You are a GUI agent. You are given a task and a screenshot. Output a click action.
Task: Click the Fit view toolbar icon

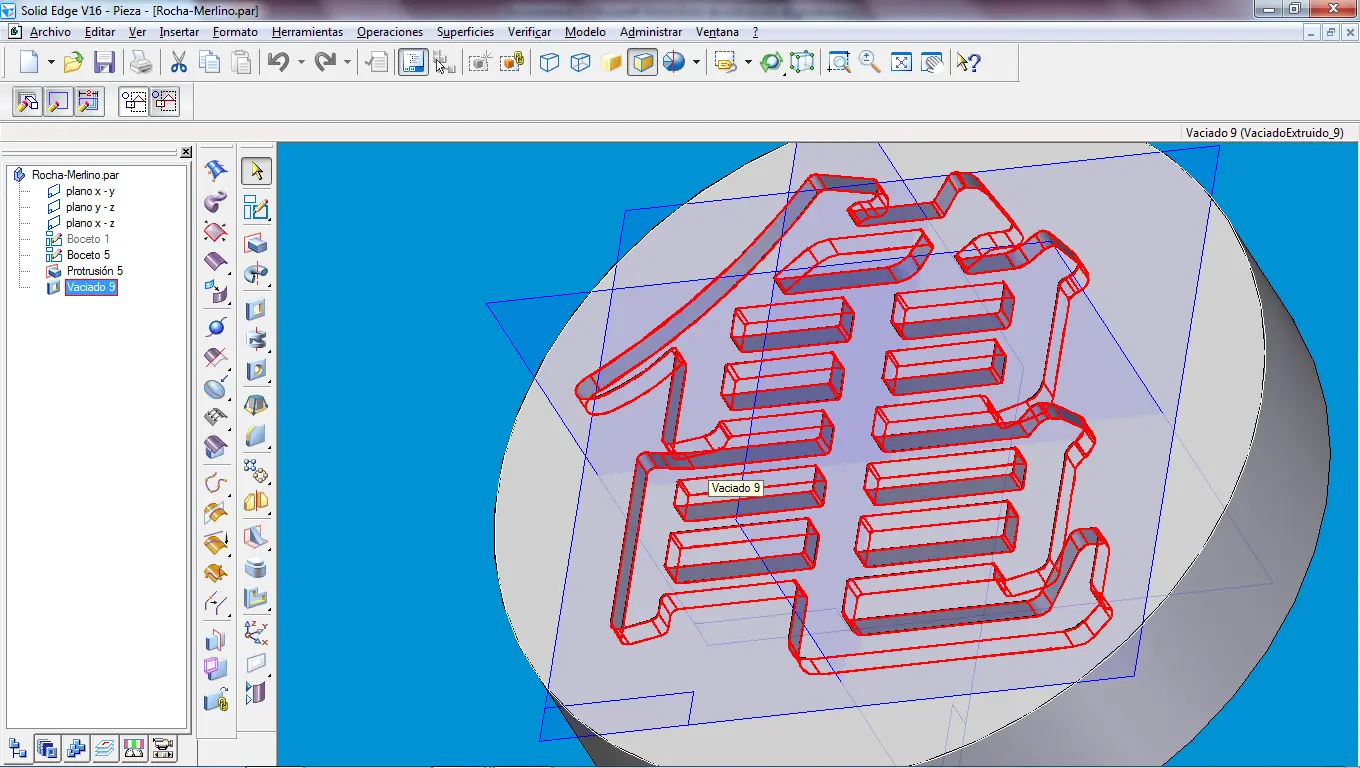901,63
